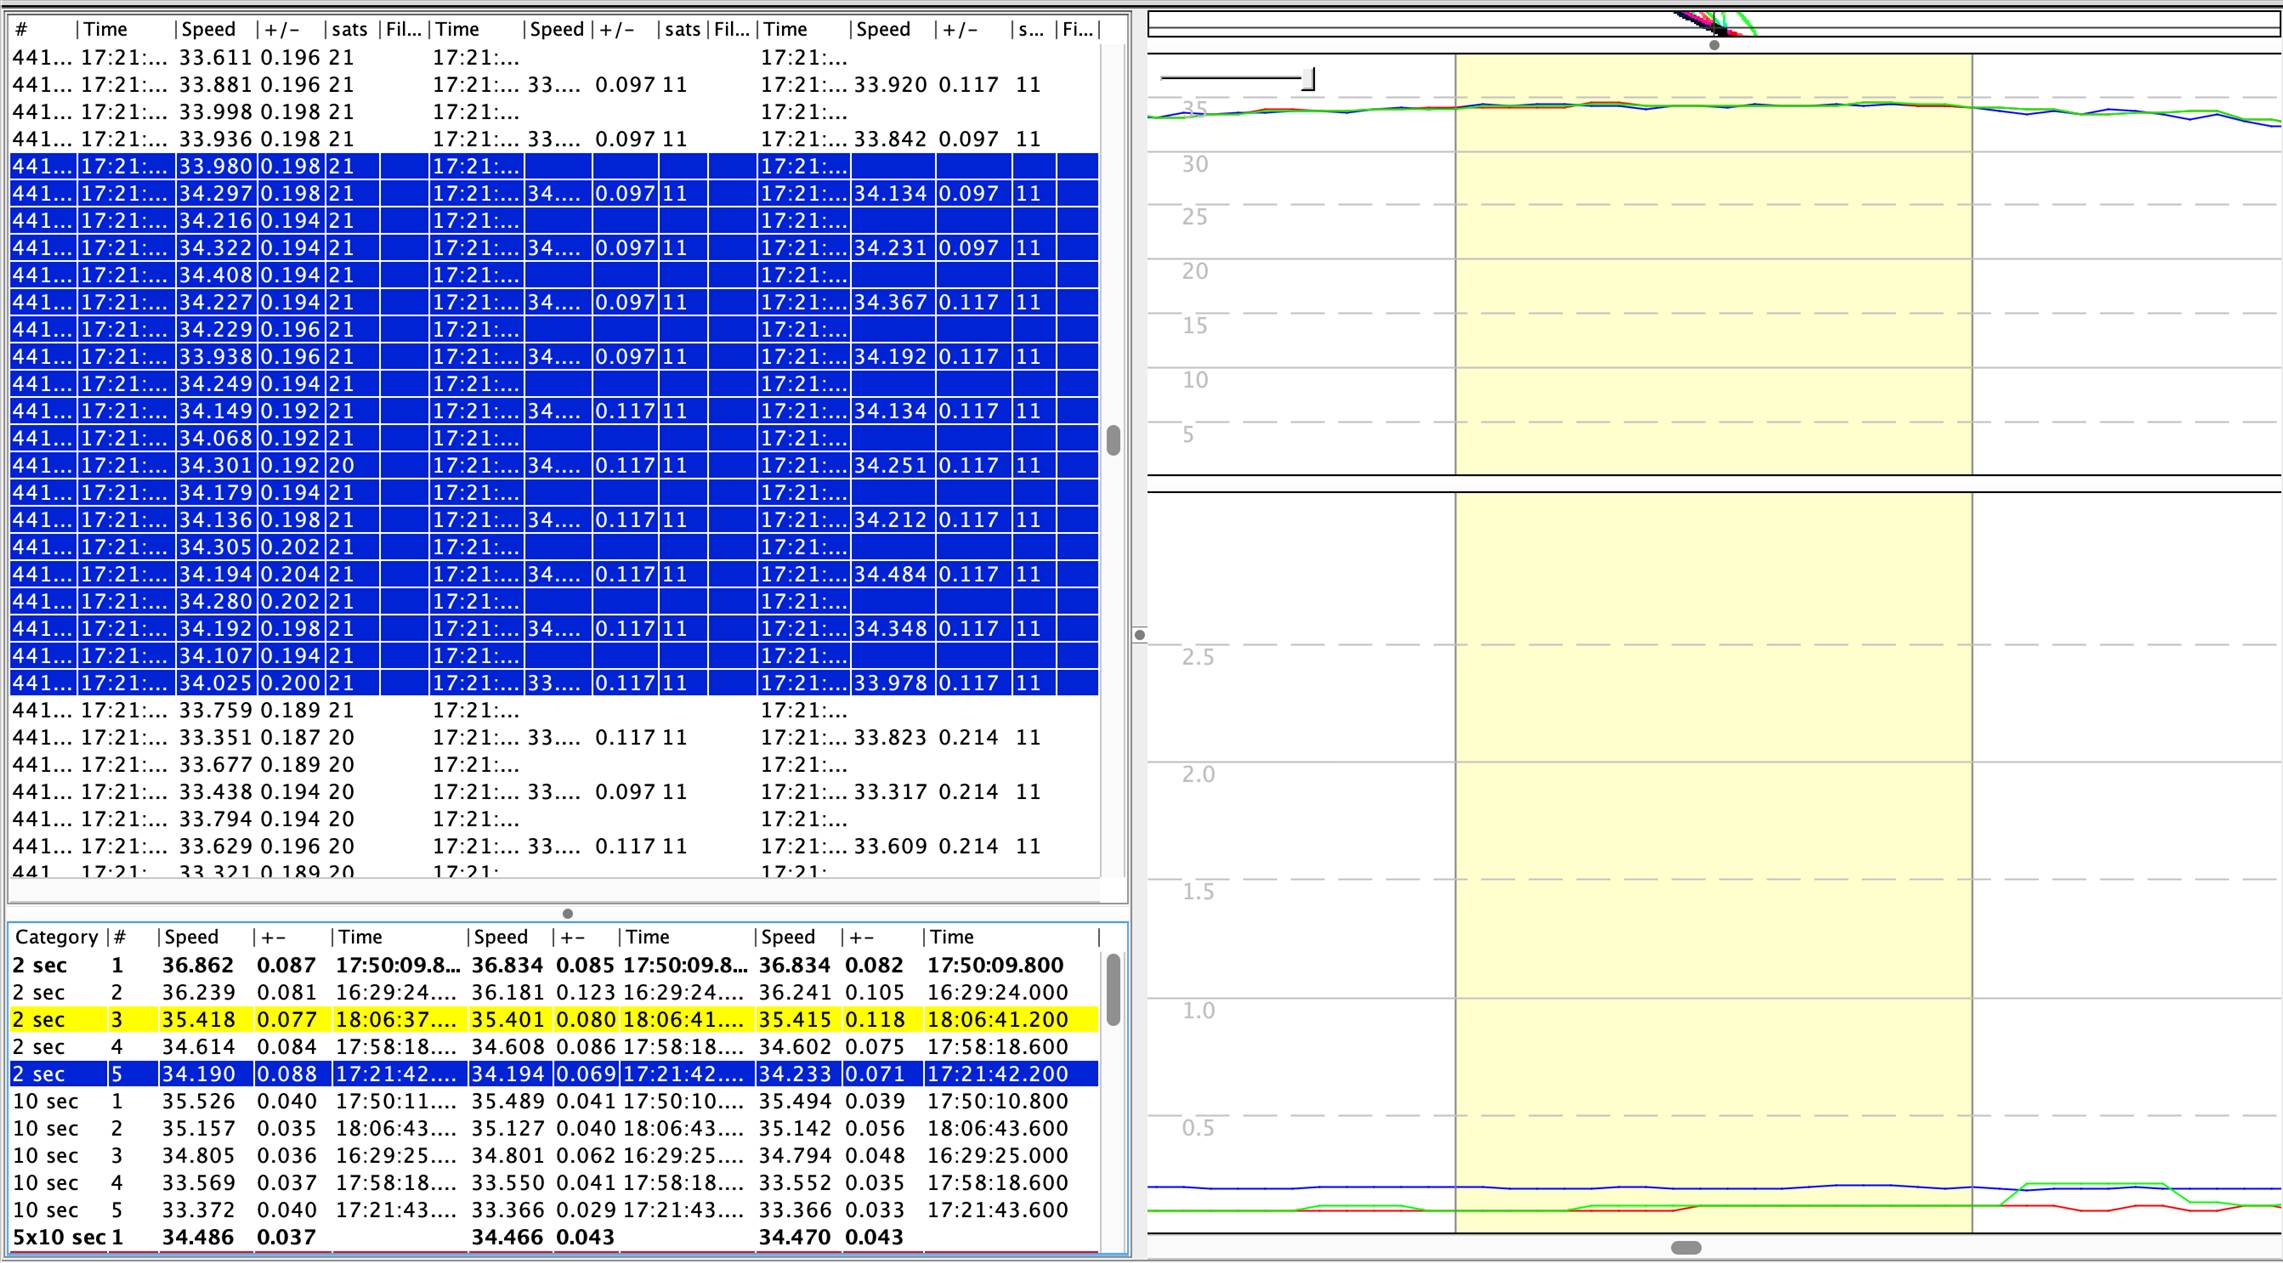This screenshot has width=2283, height=1263.
Task: Click the results table's vertical scrollbar thumb
Action: (1113, 989)
